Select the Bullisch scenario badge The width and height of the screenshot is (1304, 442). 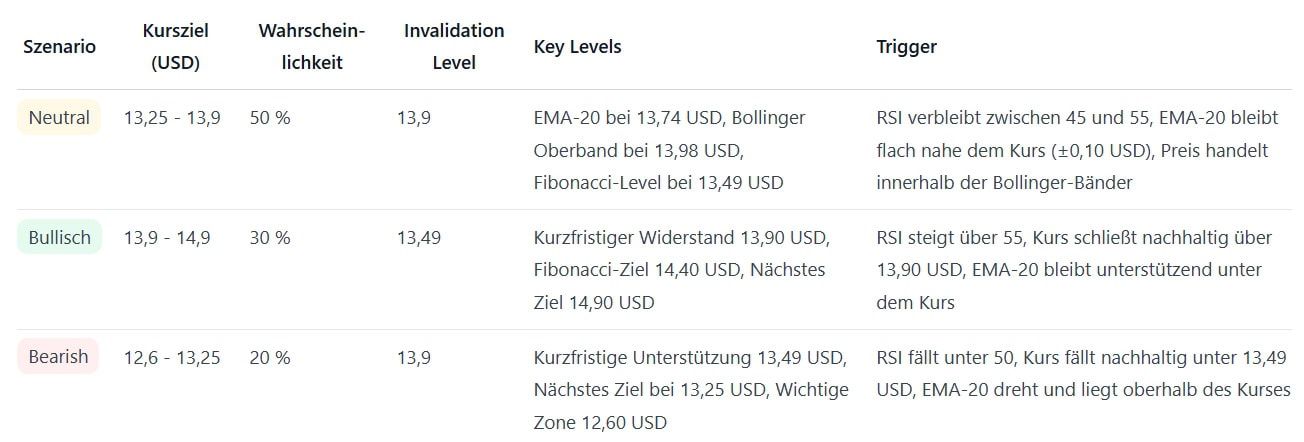(x=59, y=238)
